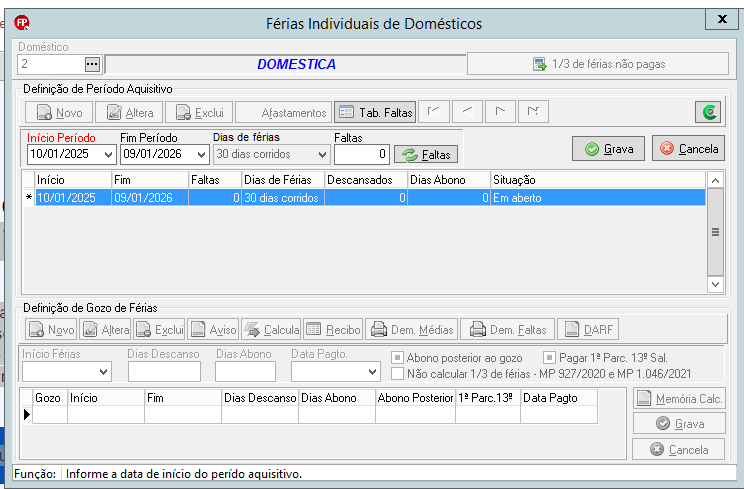Click Exclui in Gozo de Férias toolbar

click(x=159, y=330)
